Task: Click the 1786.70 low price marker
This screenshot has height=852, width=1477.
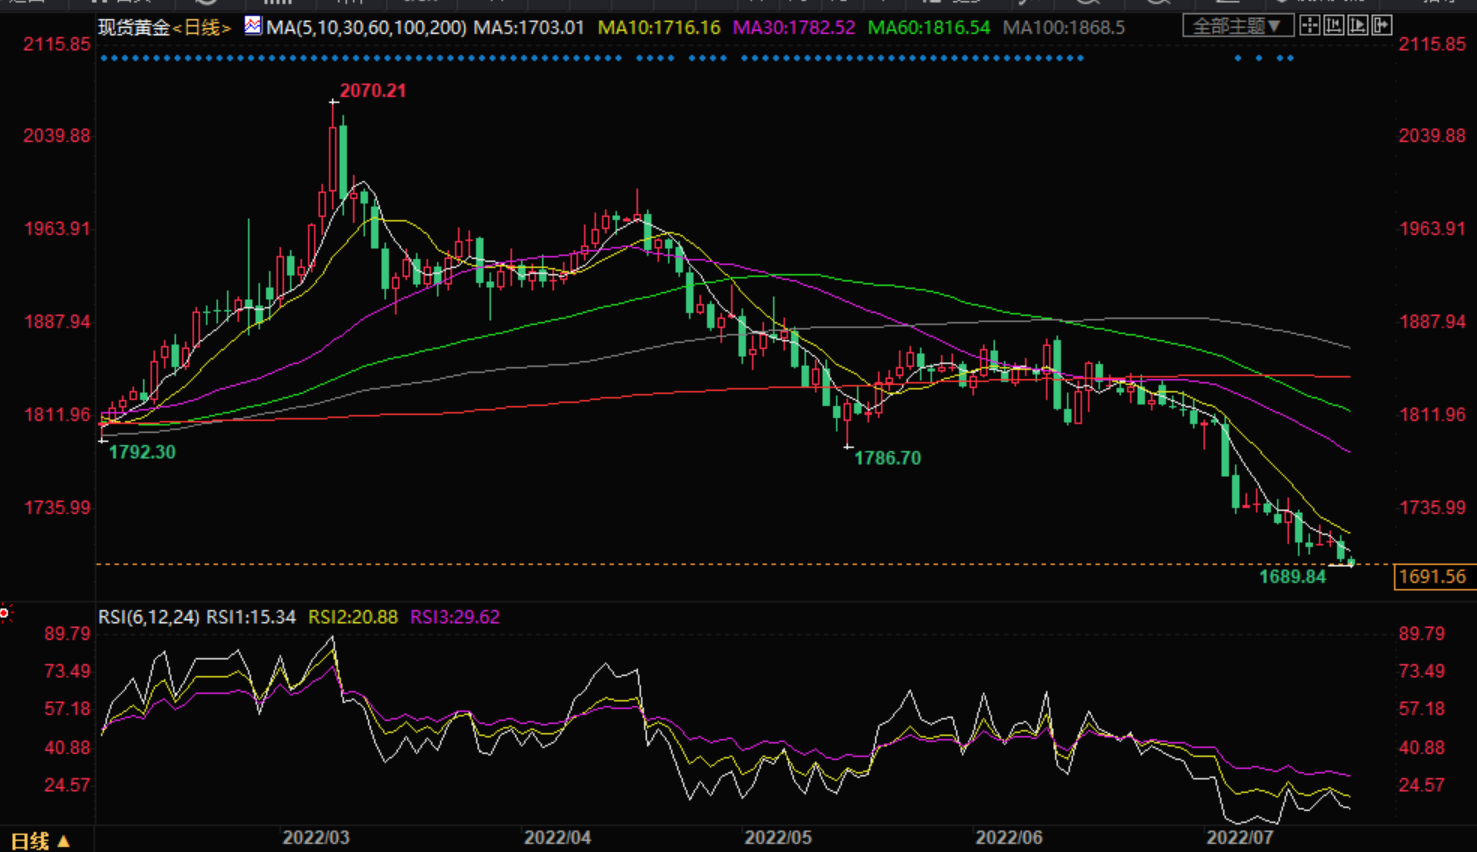Action: [887, 458]
